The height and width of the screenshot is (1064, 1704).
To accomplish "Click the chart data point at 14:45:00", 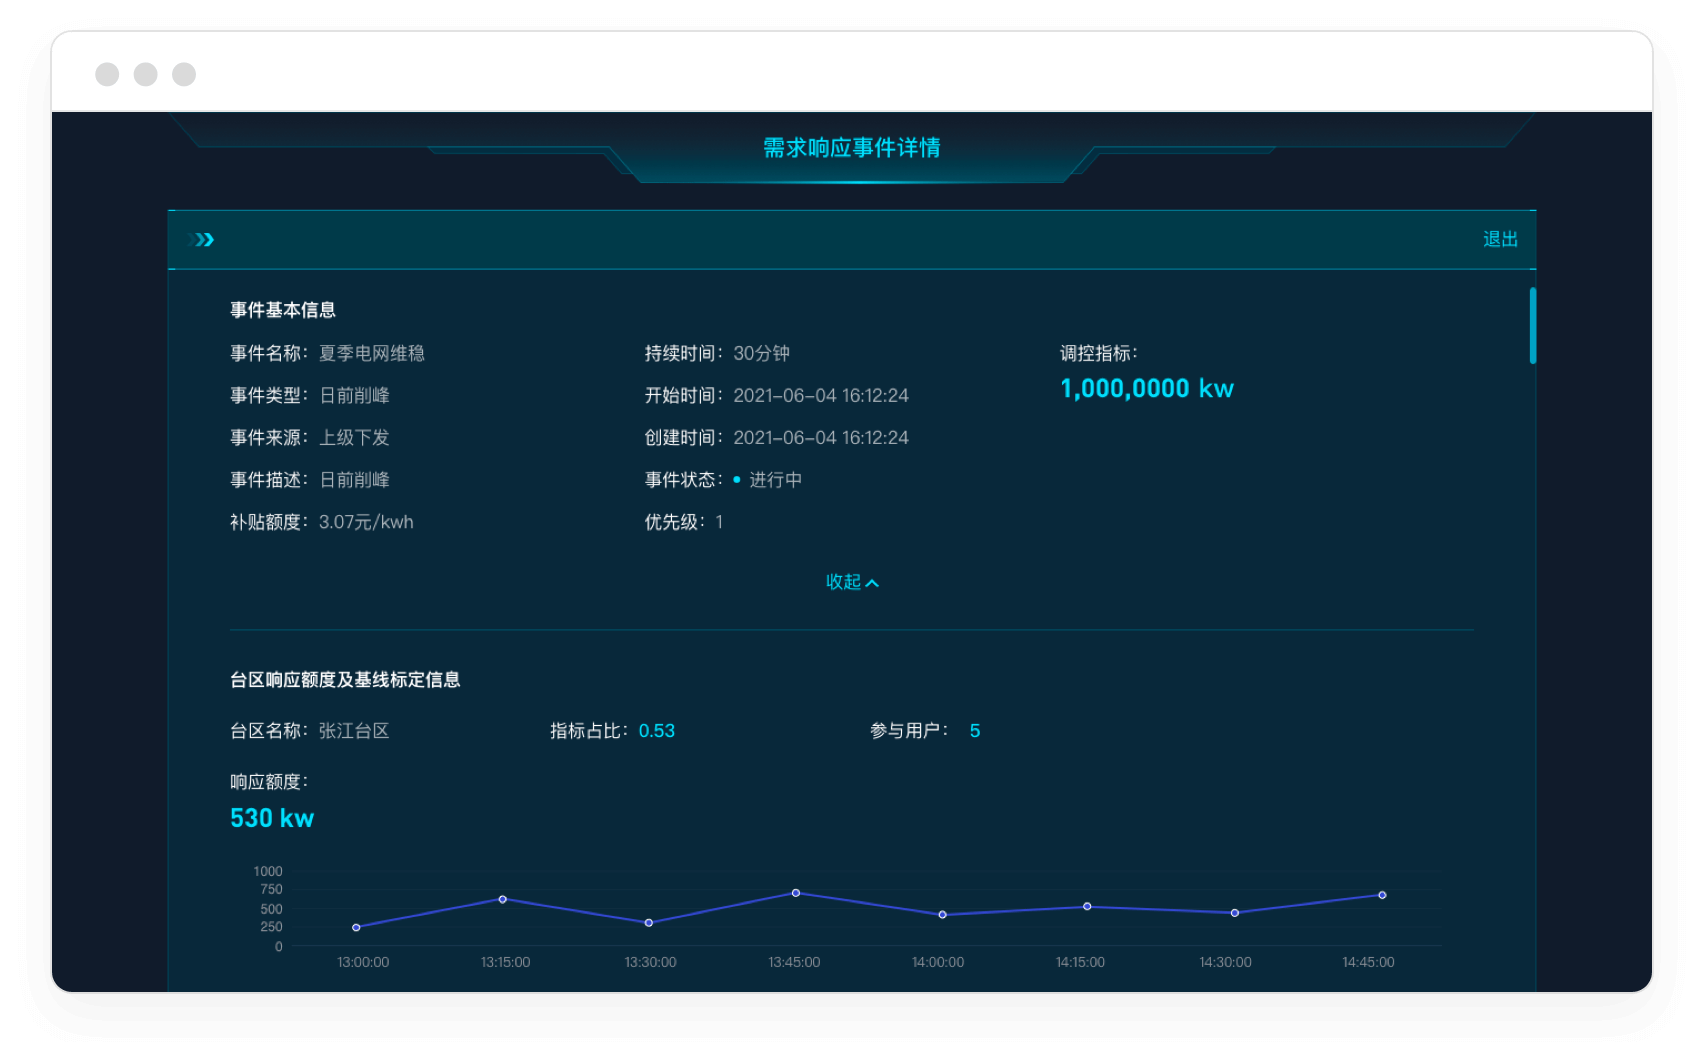I will [x=1383, y=894].
